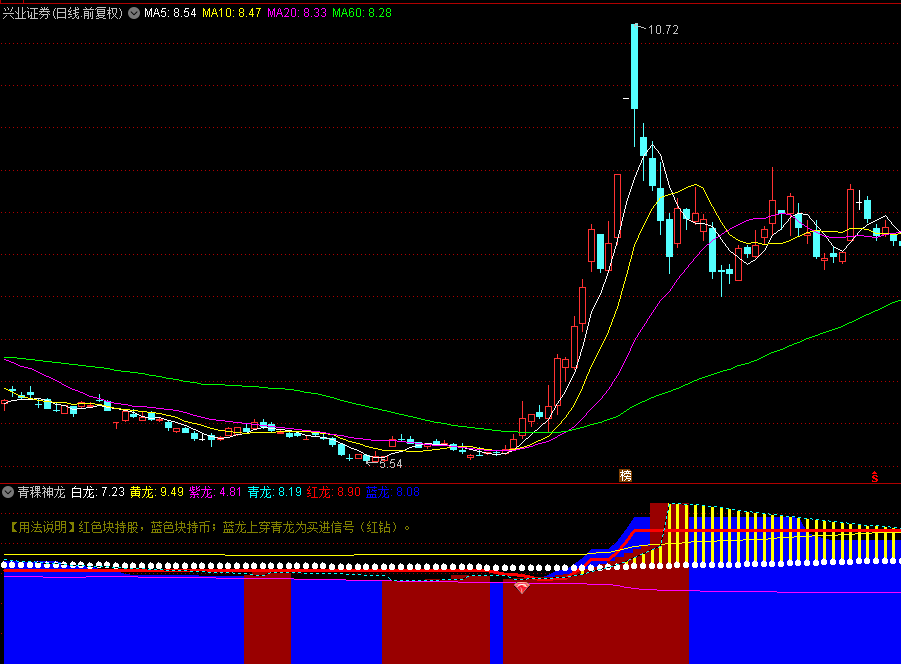Screen dimensions: 901x664
Task: Click the 白龙: 7.23 value
Action: click(98, 492)
